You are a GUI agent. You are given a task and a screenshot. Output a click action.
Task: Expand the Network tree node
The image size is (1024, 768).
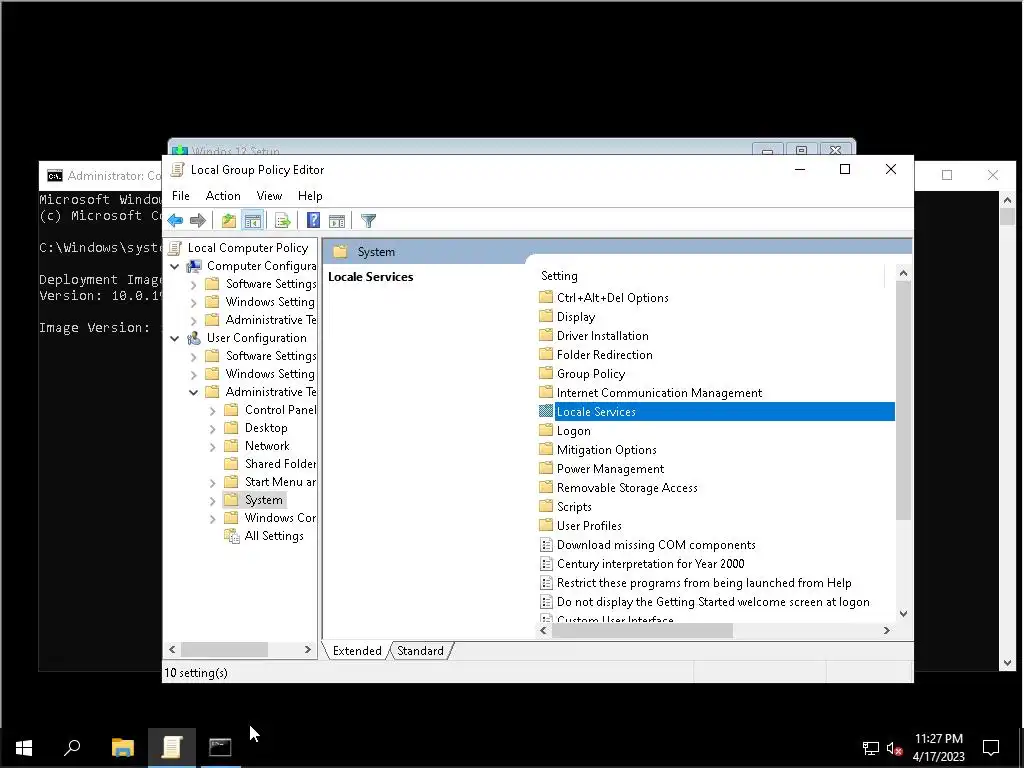coord(212,447)
